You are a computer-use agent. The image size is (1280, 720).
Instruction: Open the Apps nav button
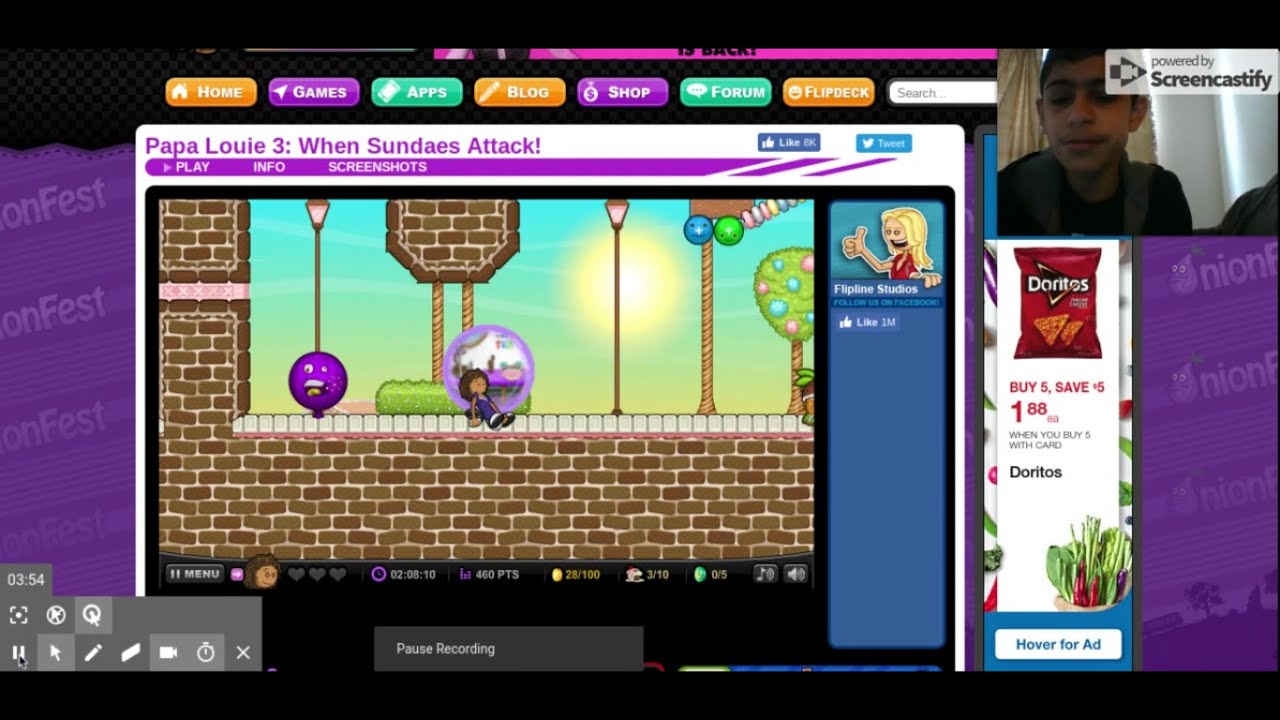tap(417, 92)
